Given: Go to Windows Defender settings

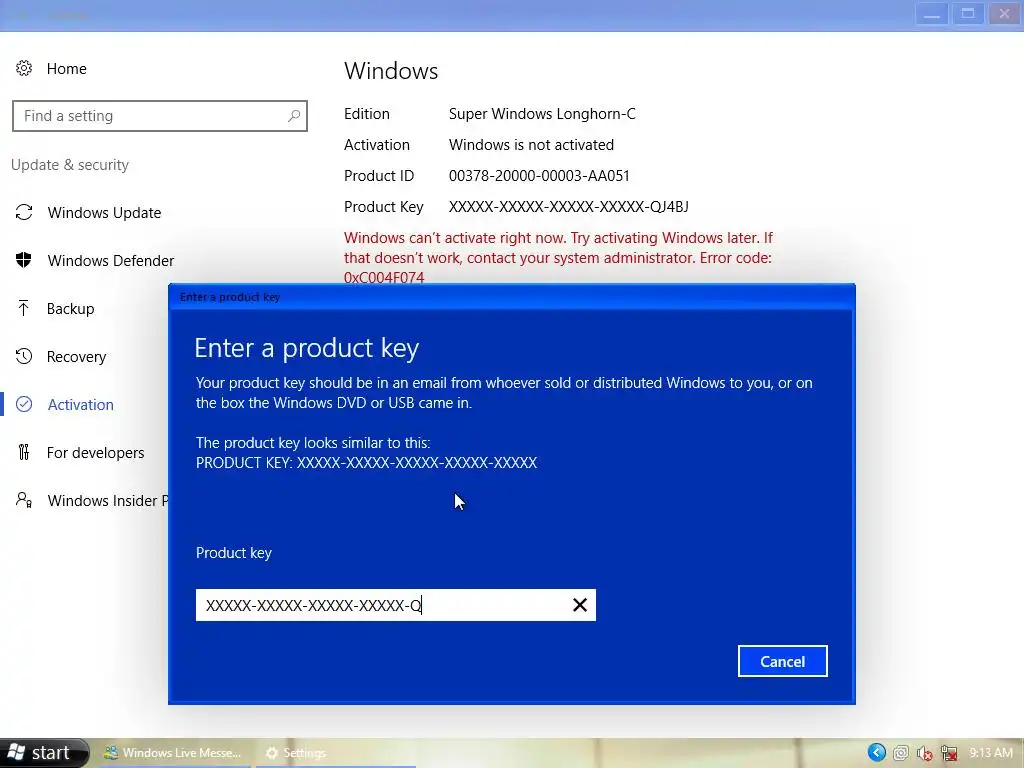Looking at the screenshot, I should [111, 261].
